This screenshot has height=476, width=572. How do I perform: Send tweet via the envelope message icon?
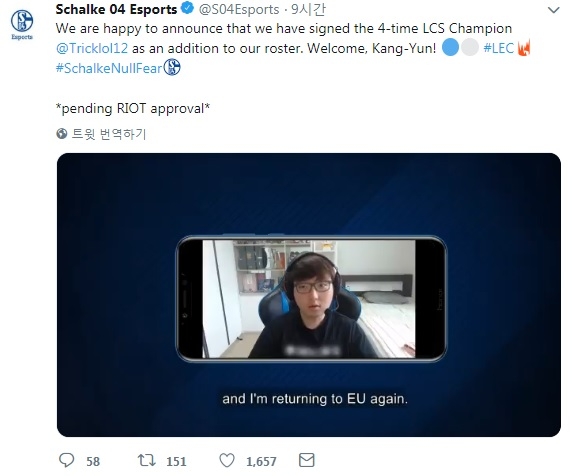(x=306, y=460)
